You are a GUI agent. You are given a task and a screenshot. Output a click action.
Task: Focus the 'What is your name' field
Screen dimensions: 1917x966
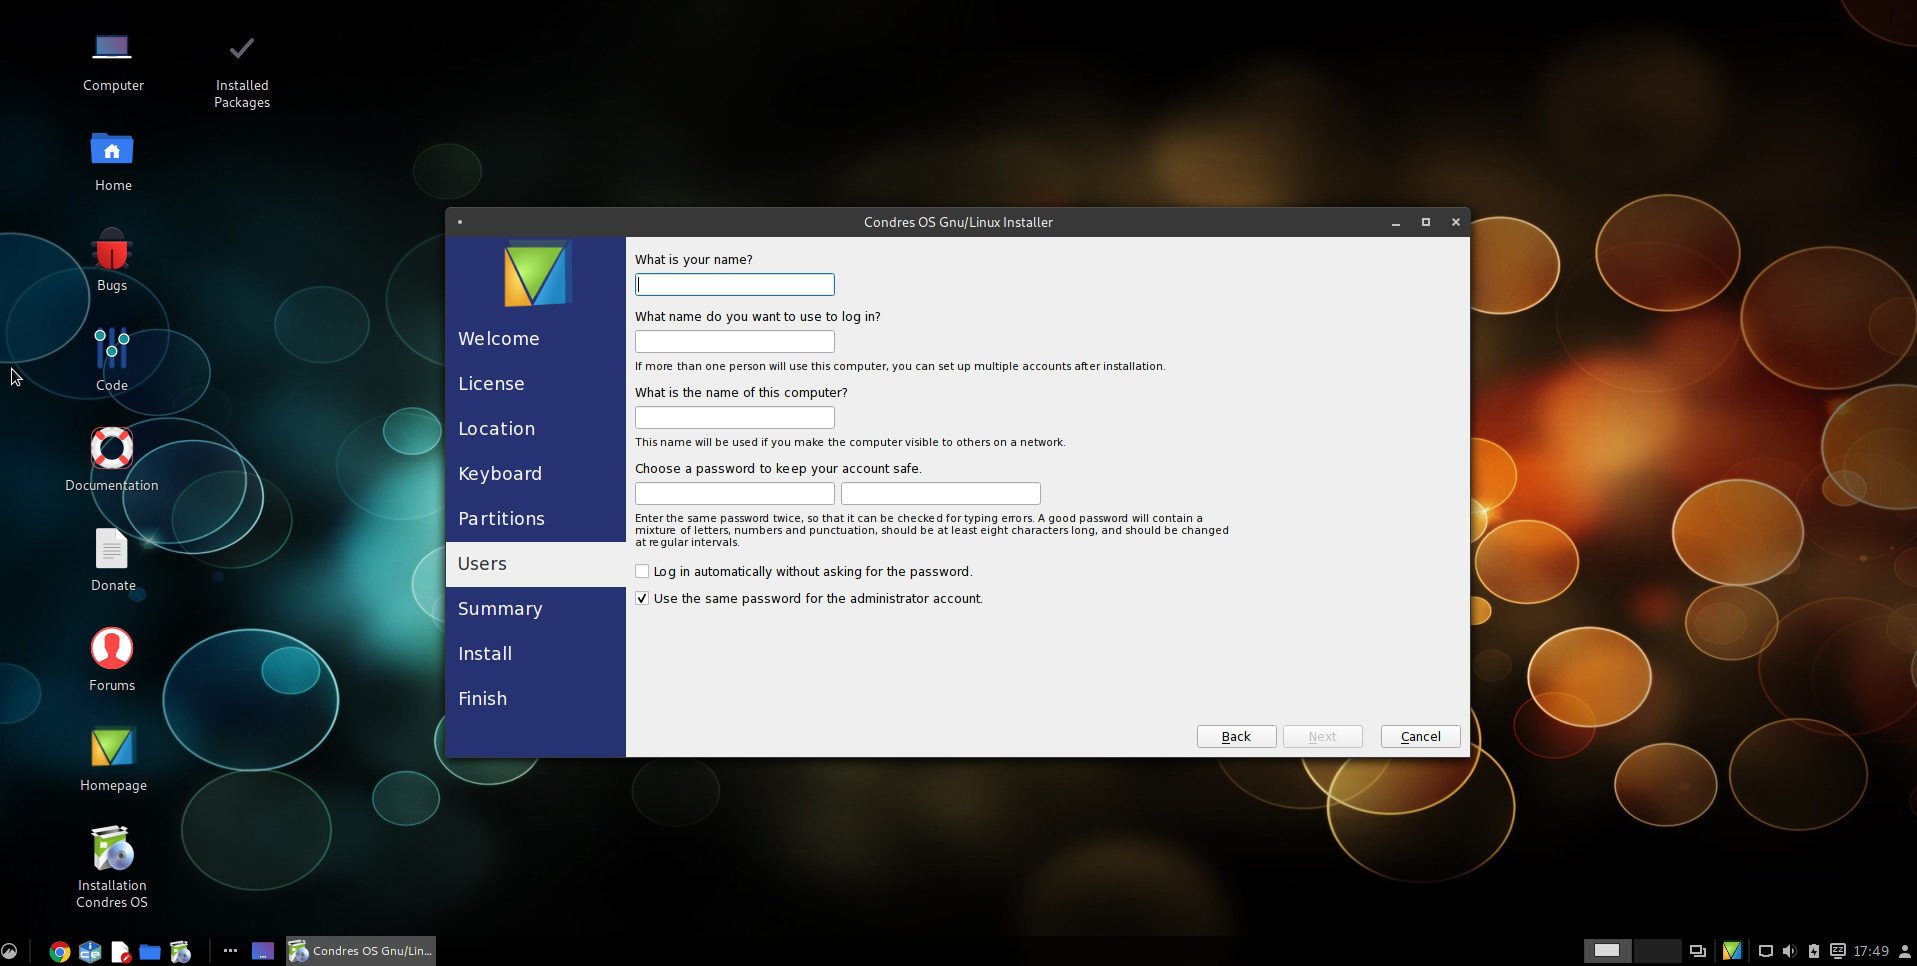[735, 285]
